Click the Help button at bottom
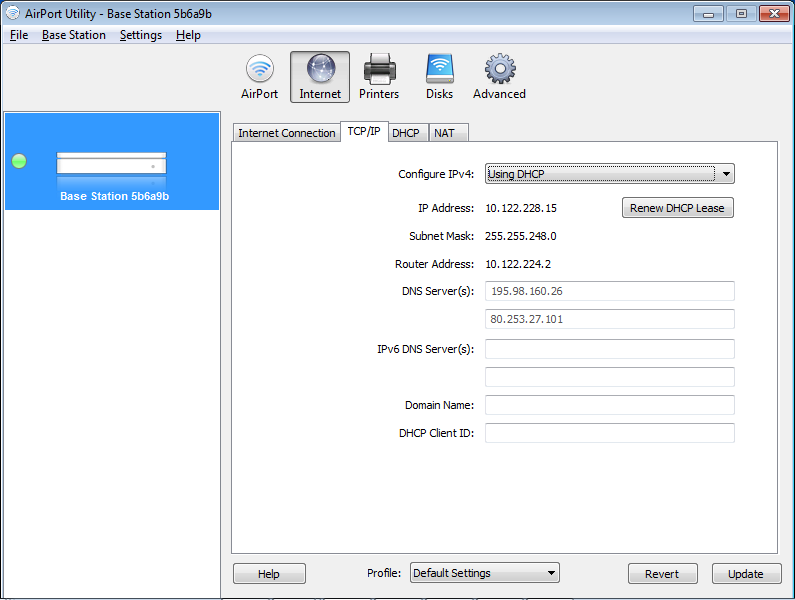 coord(269,574)
